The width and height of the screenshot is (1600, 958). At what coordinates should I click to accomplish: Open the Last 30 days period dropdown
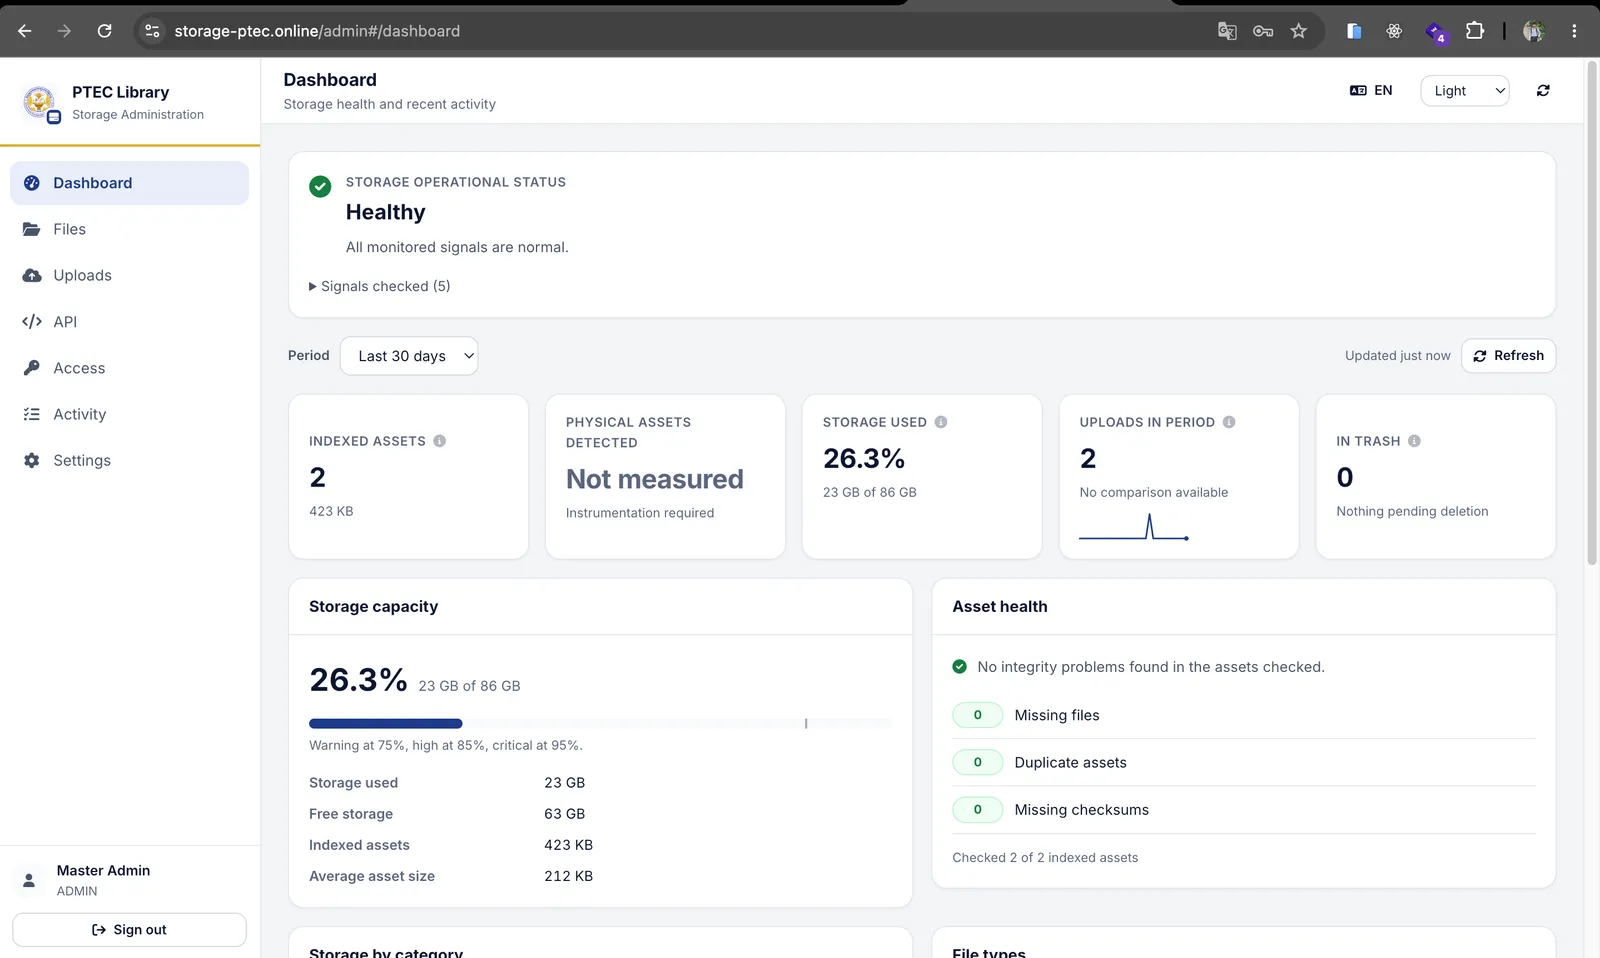(409, 356)
